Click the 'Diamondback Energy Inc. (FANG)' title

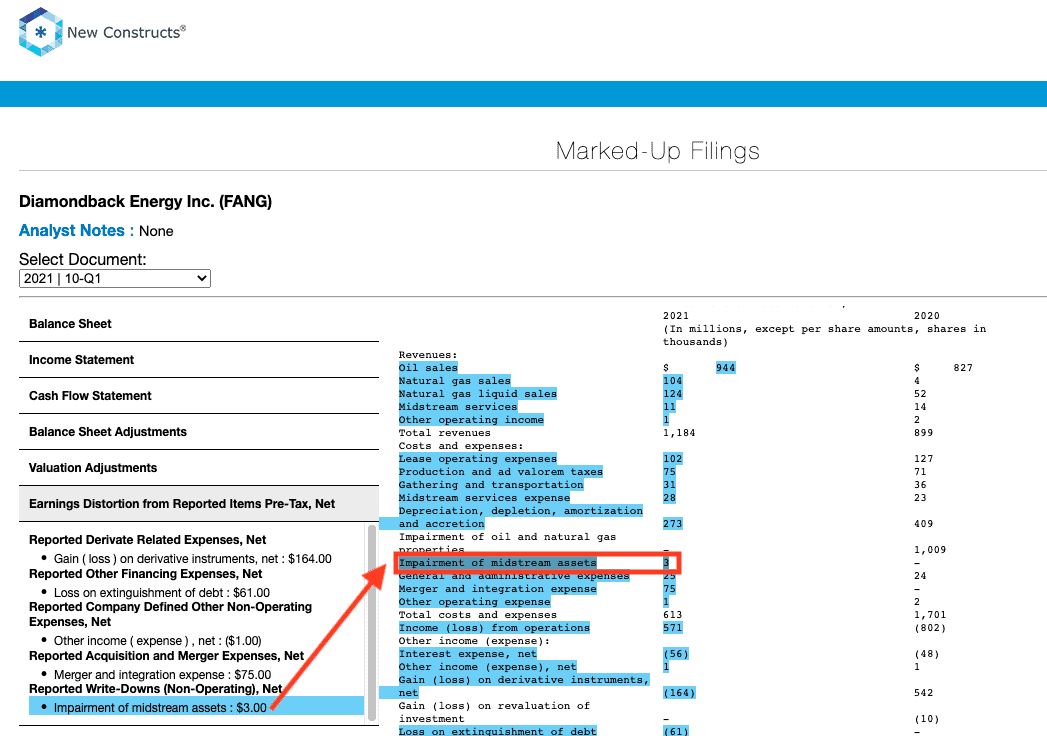[x=146, y=202]
